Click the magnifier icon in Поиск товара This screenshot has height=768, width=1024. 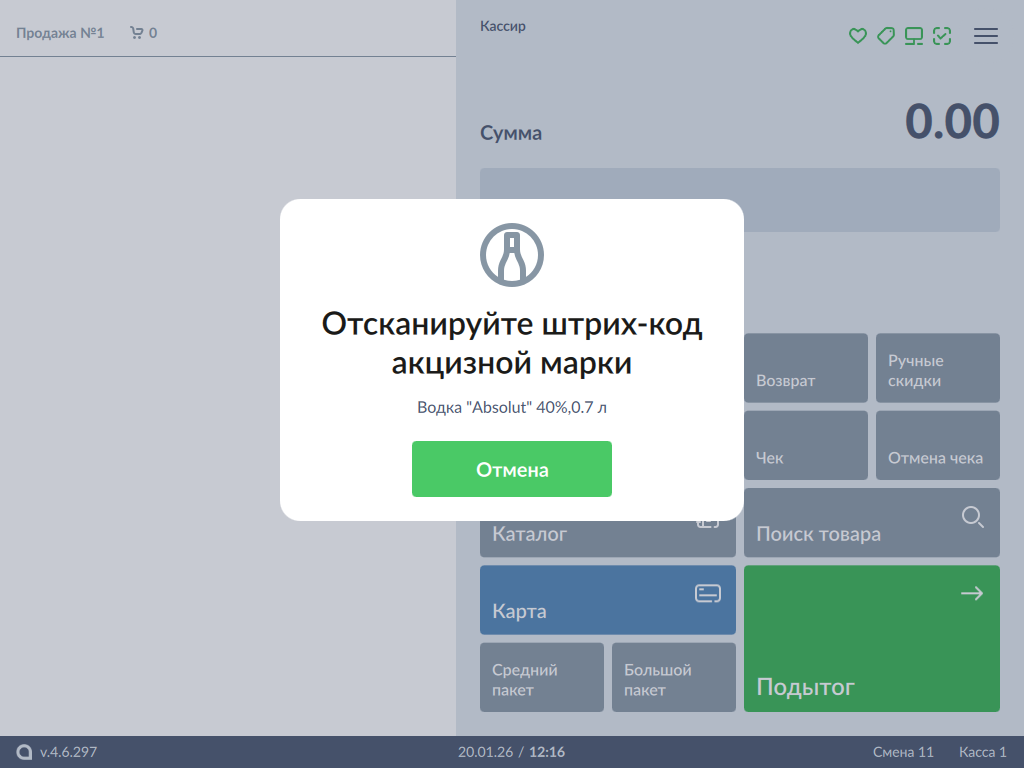point(972,517)
